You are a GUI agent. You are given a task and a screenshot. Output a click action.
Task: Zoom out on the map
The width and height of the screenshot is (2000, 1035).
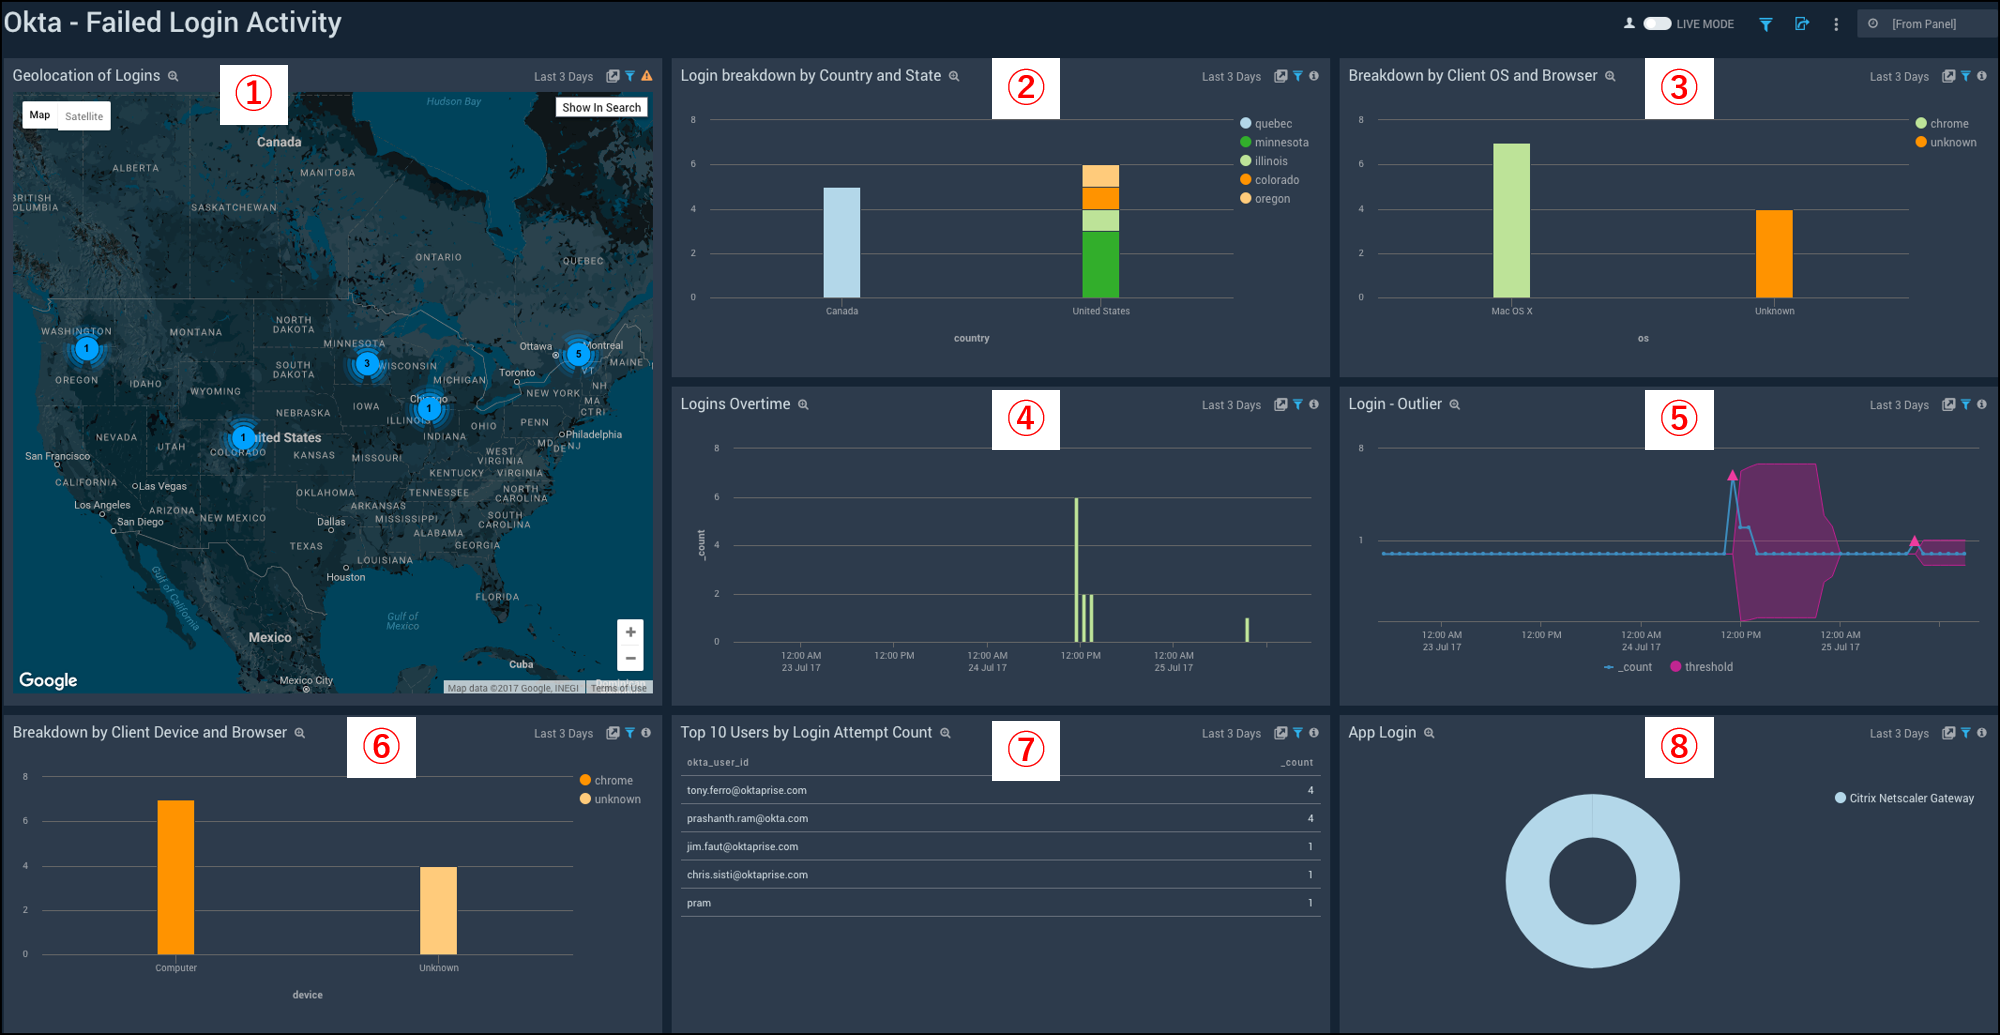[630, 658]
